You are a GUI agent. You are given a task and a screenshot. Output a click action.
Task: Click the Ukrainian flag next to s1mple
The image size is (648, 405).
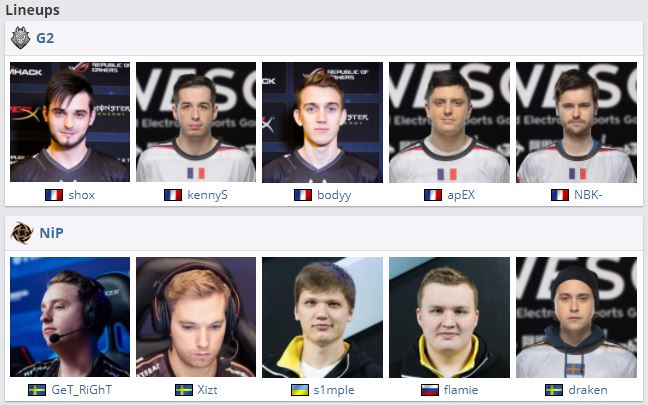tap(300, 390)
